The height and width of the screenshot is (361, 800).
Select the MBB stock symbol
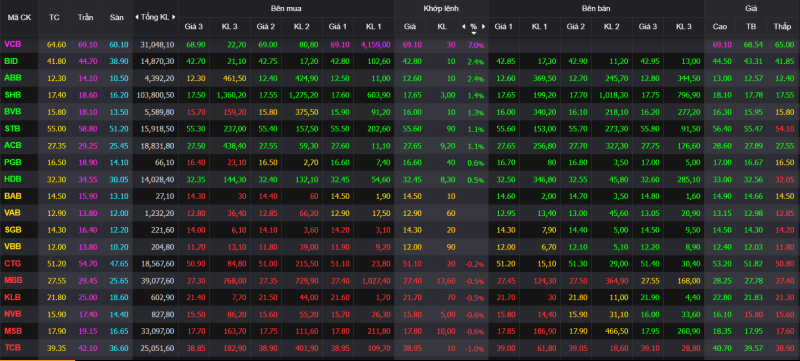click(12, 280)
